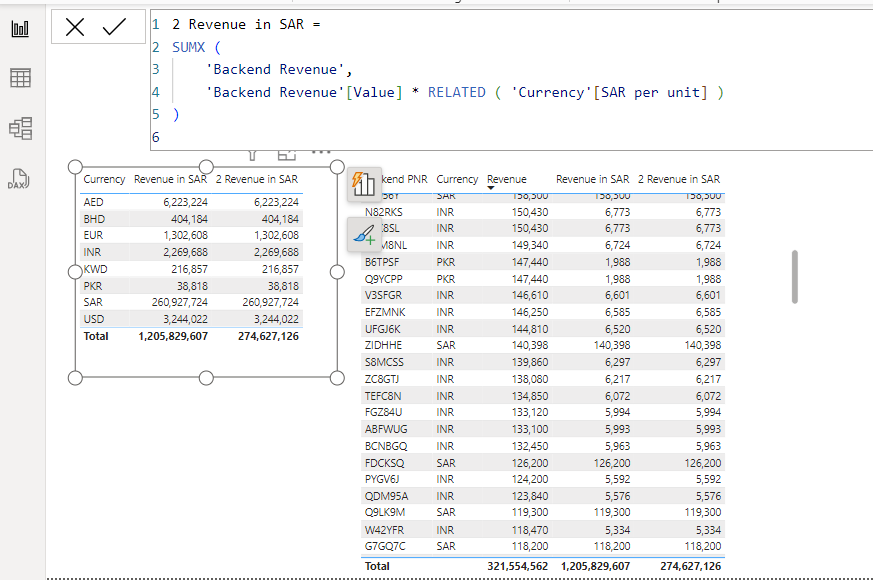Click the top-left resize handle of the selected visual
873x580 pixels.
(75, 167)
